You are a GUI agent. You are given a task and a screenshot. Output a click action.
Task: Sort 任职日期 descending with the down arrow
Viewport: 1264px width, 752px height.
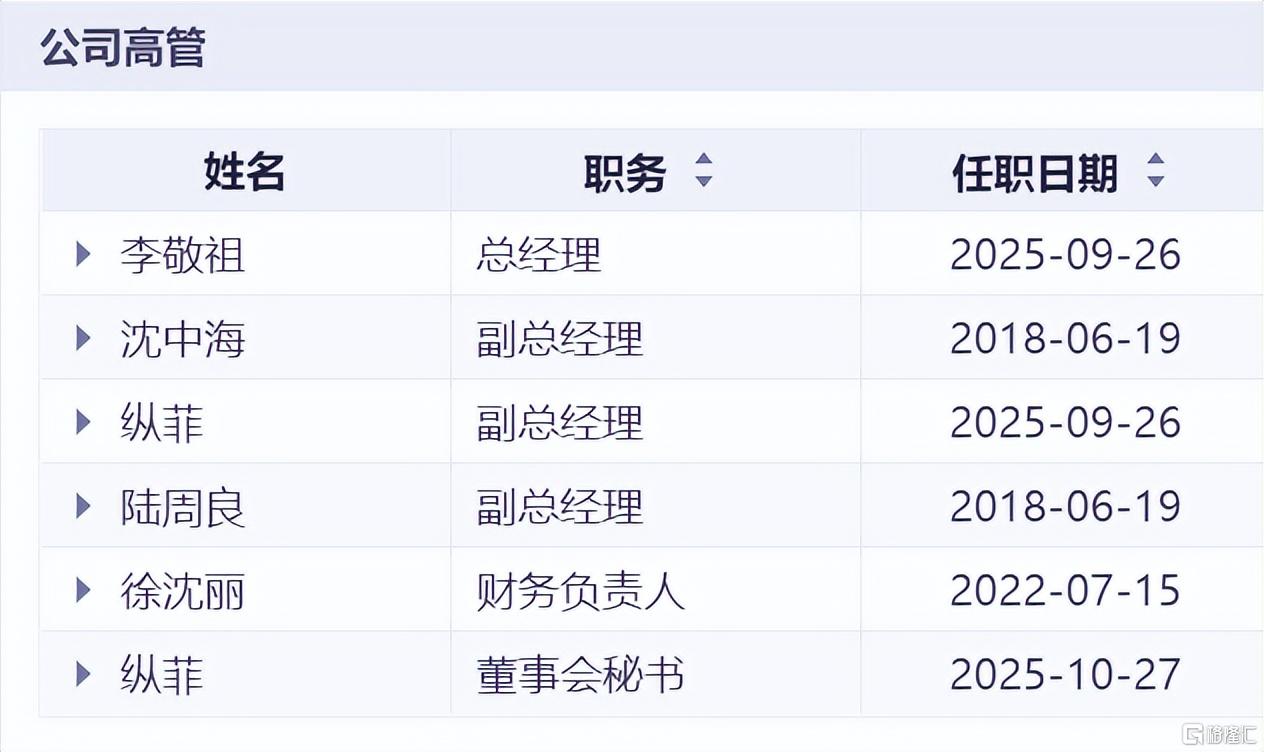1156,180
